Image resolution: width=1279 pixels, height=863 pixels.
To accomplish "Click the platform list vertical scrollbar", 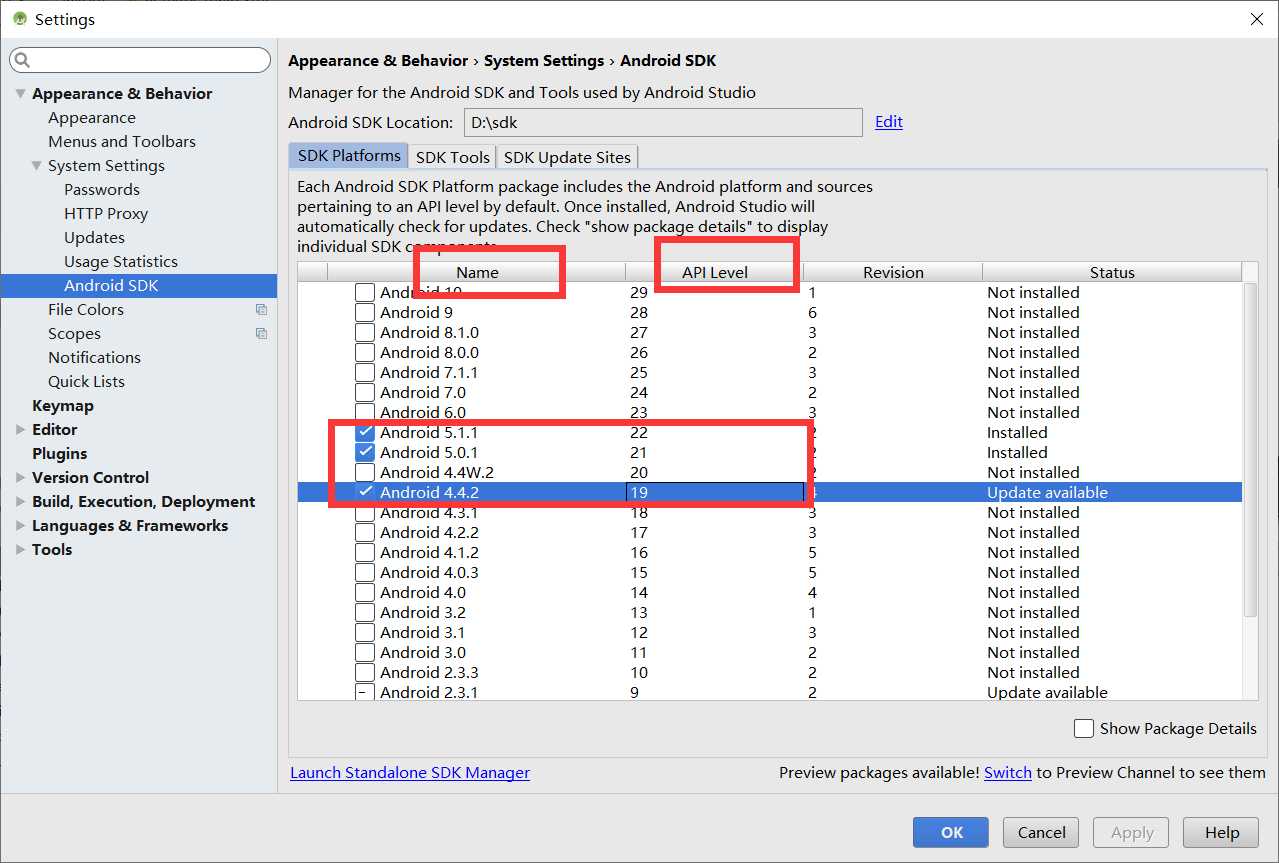I will 1250,450.
